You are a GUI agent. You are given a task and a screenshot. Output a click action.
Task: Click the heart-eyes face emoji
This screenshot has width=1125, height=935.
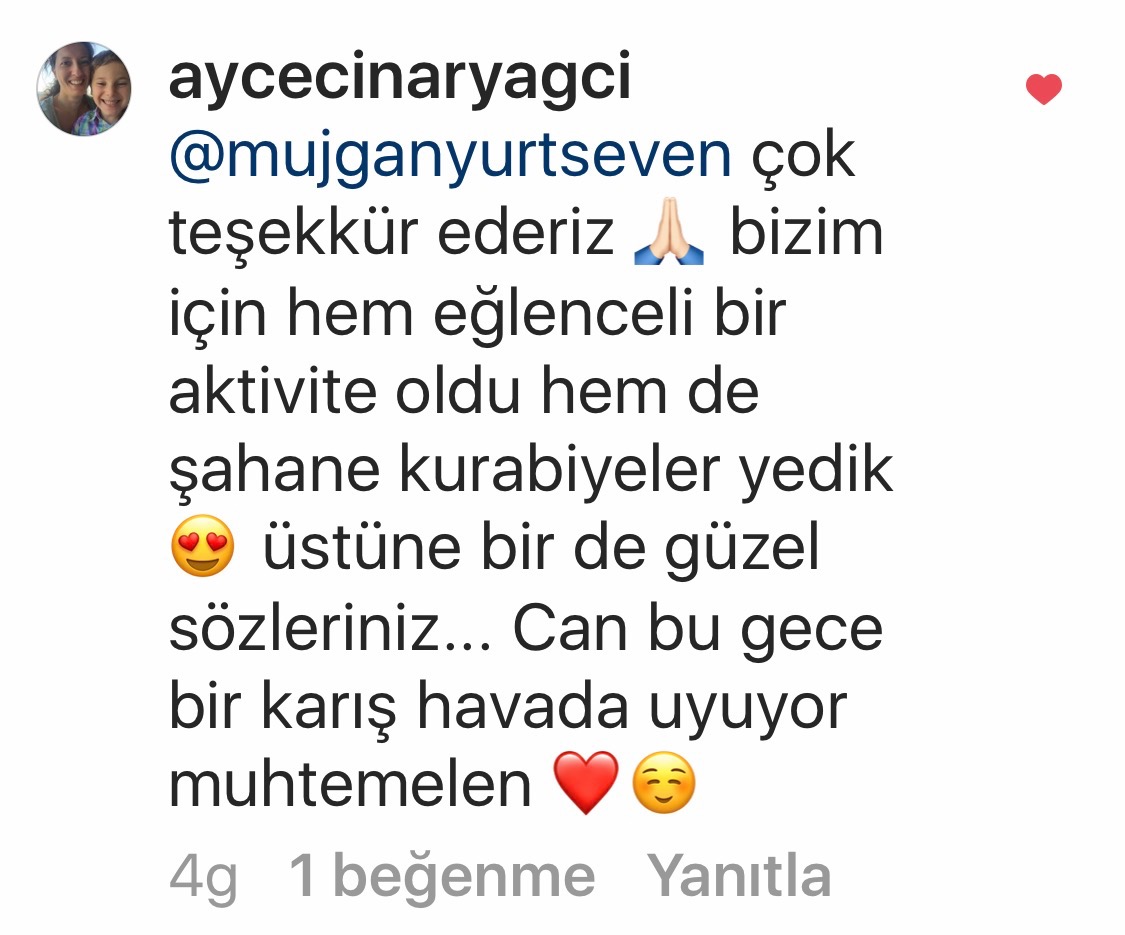tap(203, 545)
